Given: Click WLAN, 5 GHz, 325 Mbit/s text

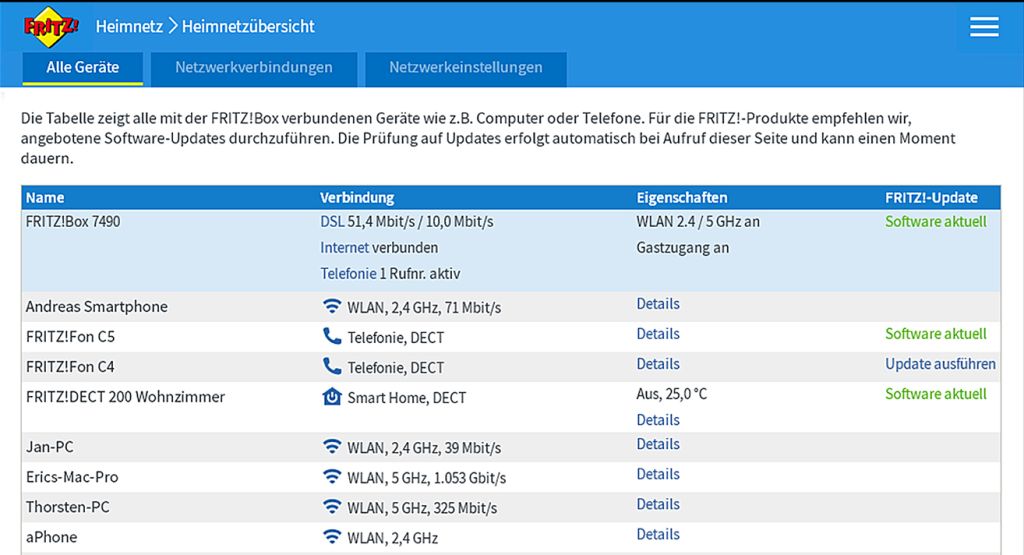Looking at the screenshot, I should pos(422,508).
